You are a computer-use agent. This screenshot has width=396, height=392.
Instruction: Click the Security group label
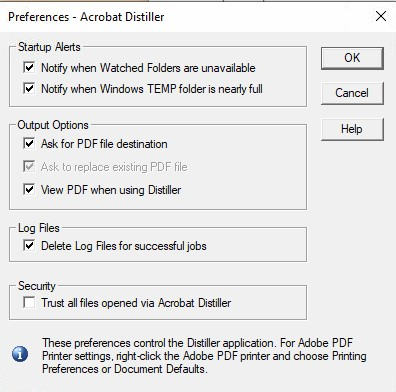coord(37,286)
